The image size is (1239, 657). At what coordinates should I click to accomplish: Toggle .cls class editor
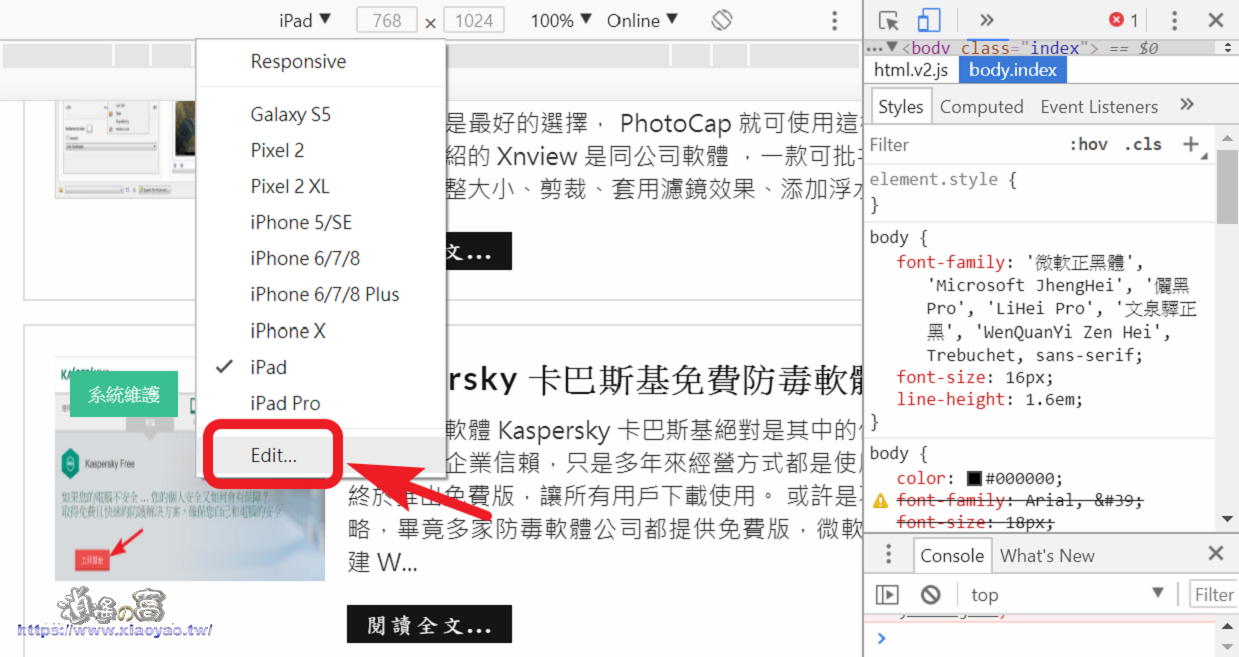[1142, 145]
